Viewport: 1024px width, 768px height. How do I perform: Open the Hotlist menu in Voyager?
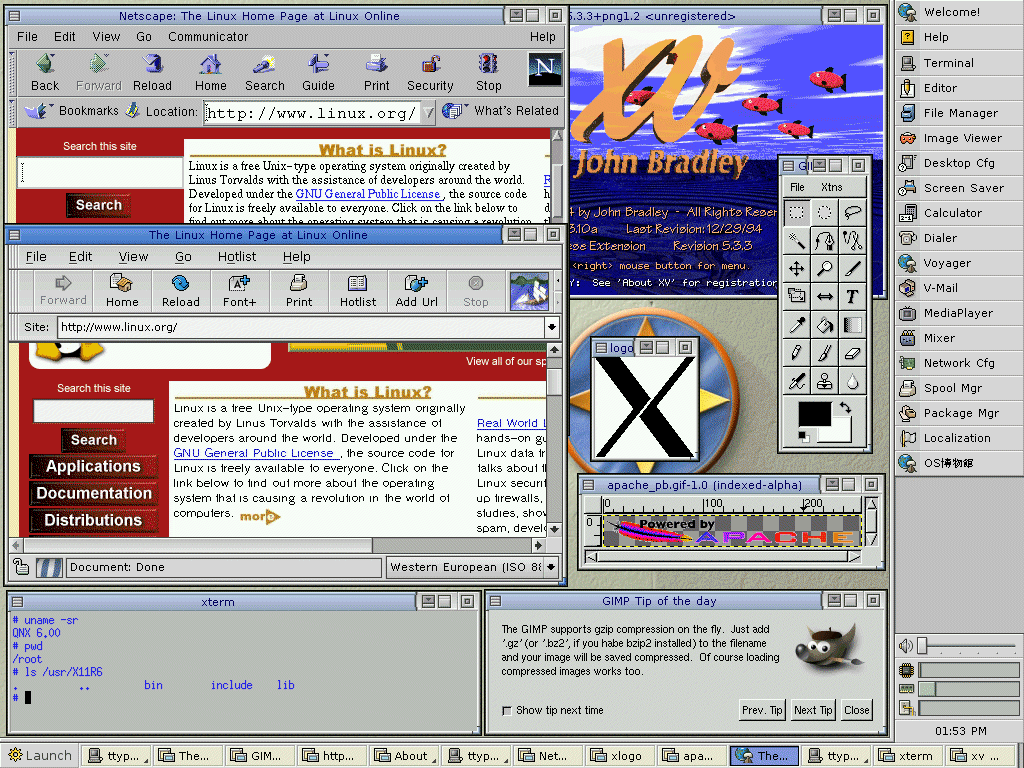point(237,257)
